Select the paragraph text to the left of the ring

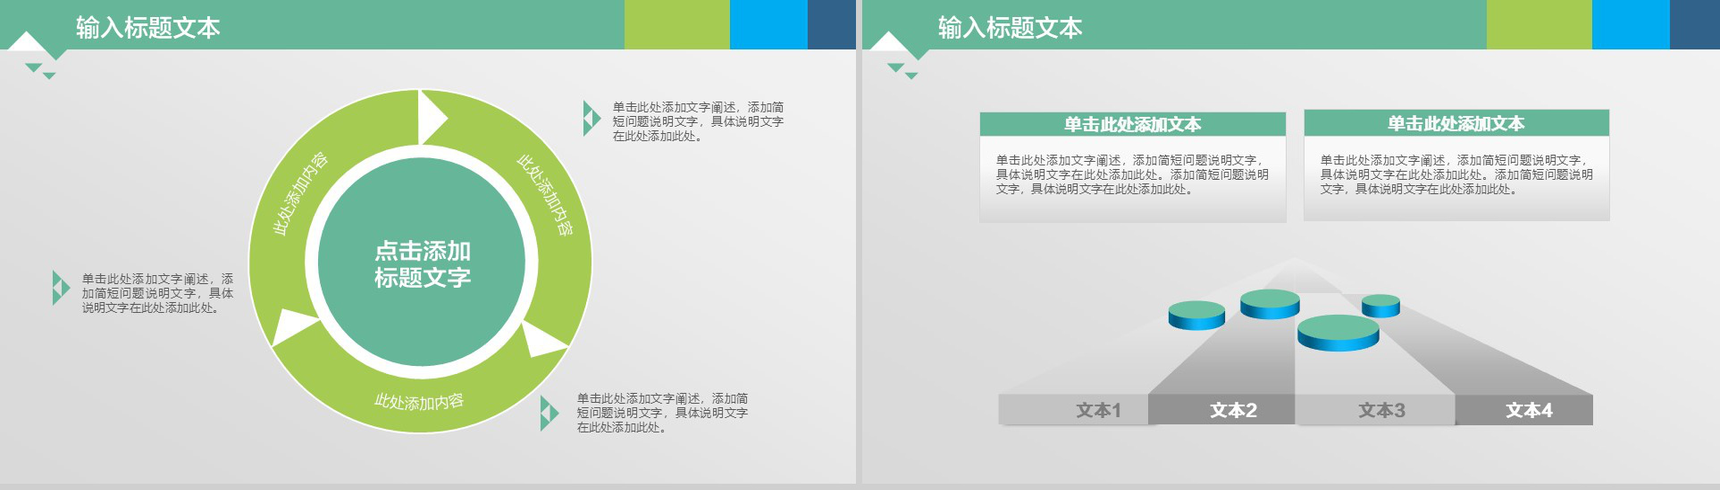158,293
